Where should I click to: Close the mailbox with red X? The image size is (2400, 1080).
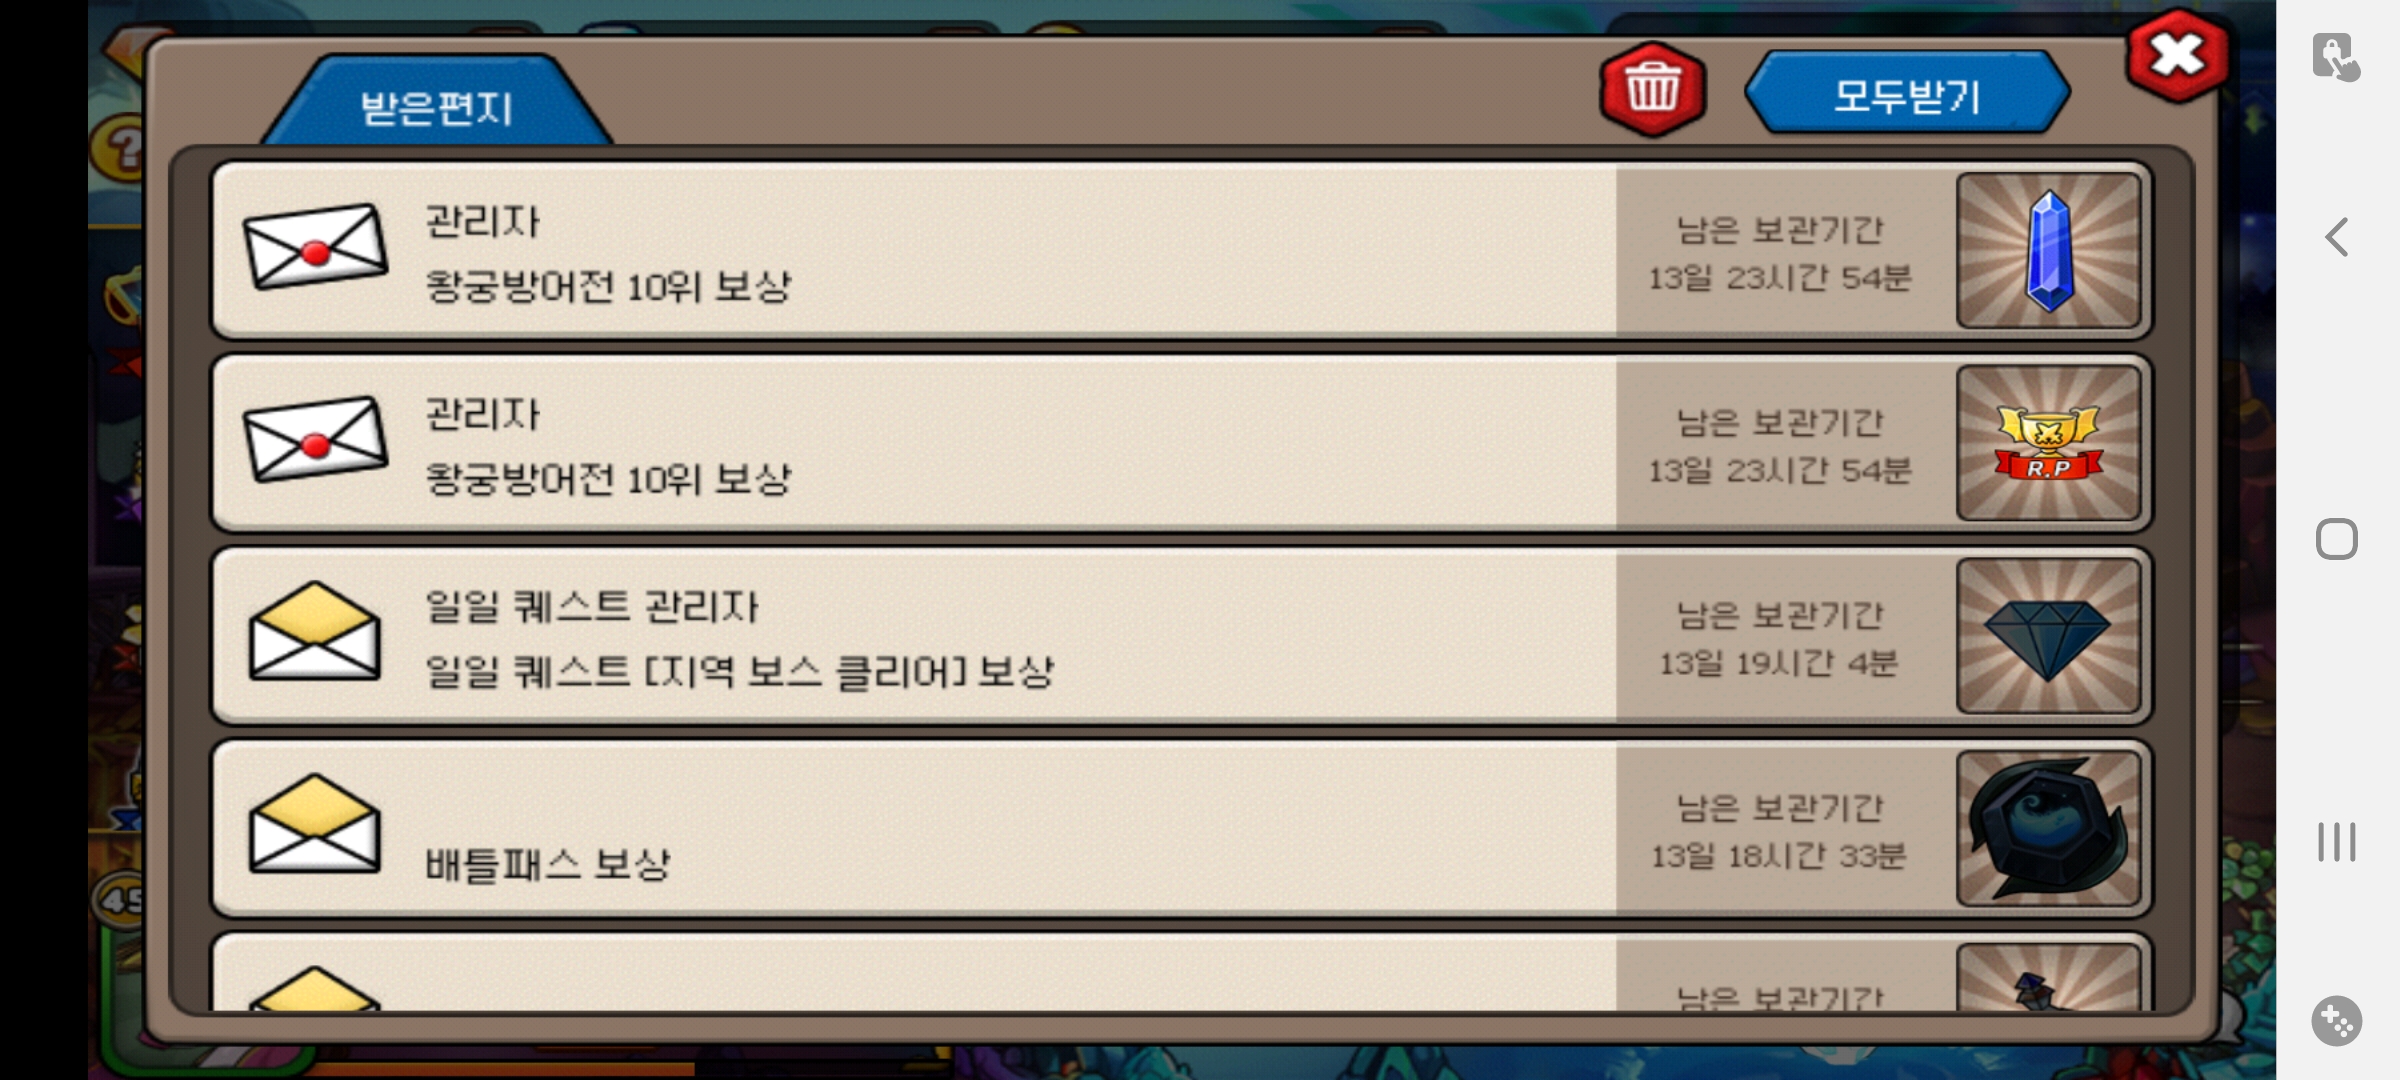2177,56
